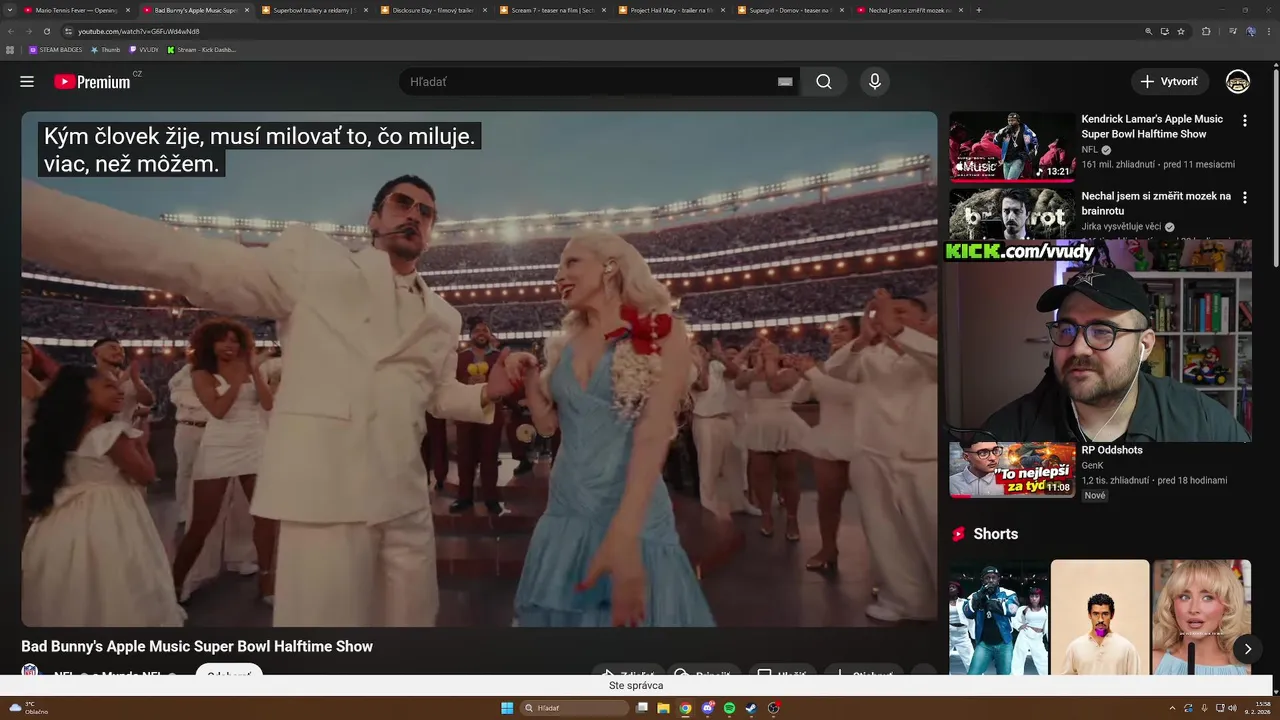Open options for Kendrick Lamar's halftime video
The image size is (1280, 720).
(x=1245, y=121)
